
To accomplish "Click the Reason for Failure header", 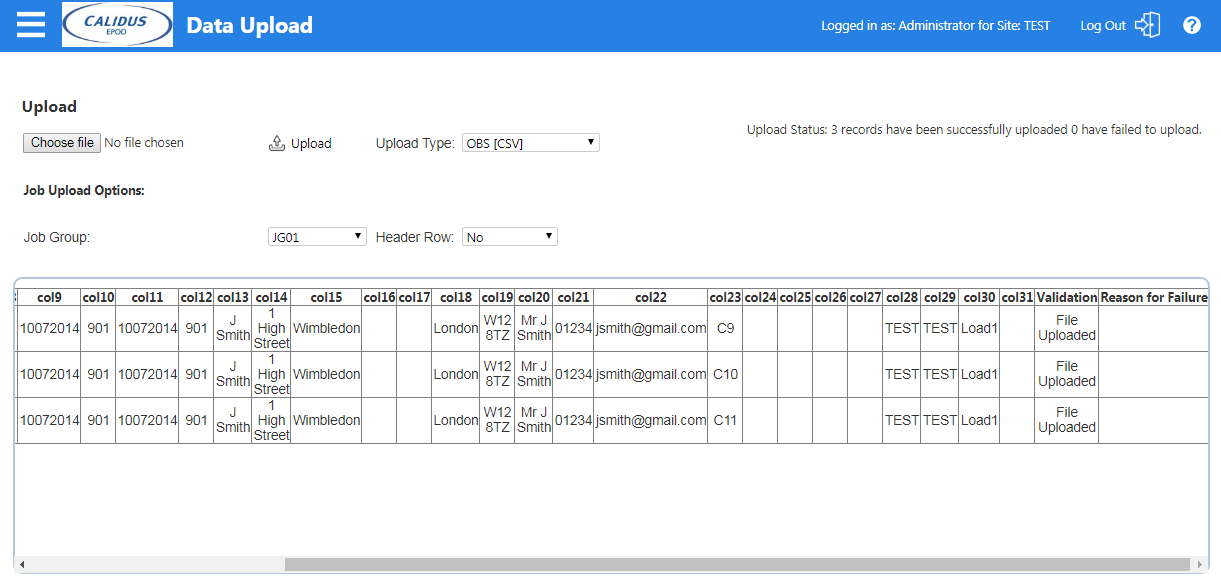I will 1154,297.
